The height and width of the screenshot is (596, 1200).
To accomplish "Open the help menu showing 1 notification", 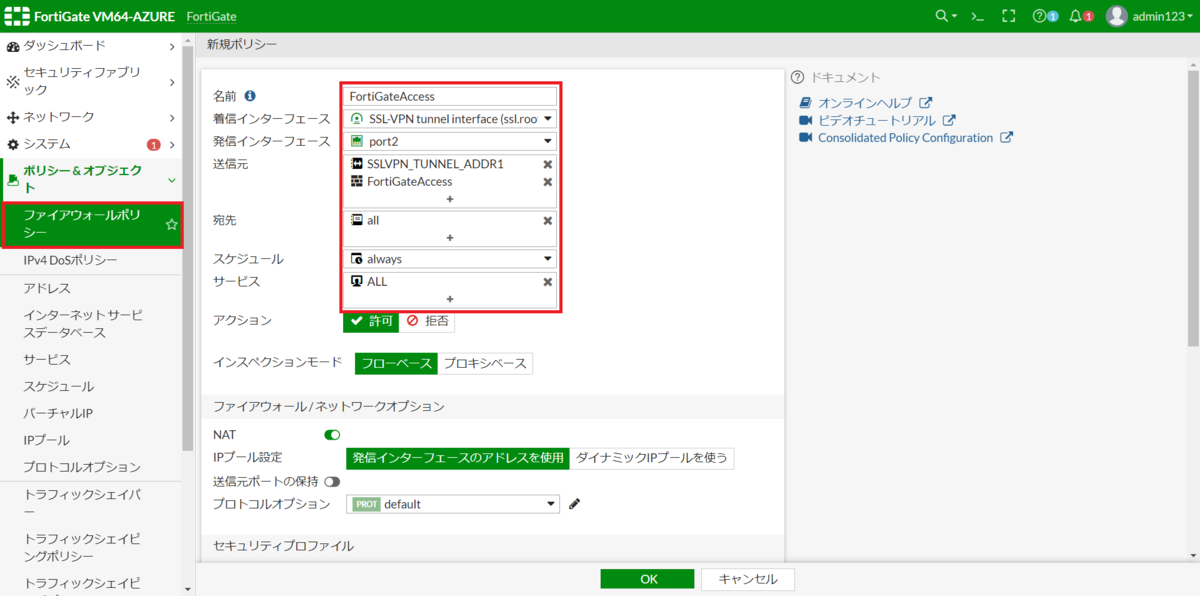I will pyautogui.click(x=1041, y=15).
